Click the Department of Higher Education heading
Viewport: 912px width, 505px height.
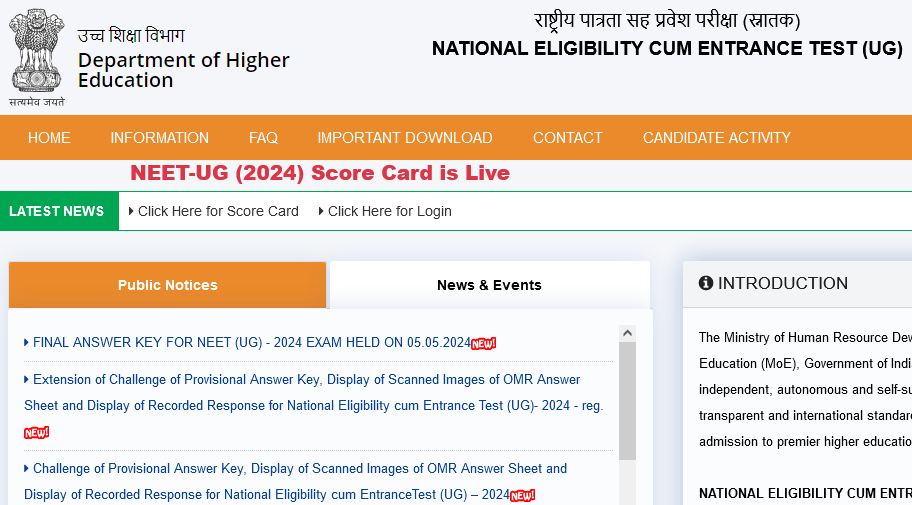pyautogui.click(x=183, y=70)
